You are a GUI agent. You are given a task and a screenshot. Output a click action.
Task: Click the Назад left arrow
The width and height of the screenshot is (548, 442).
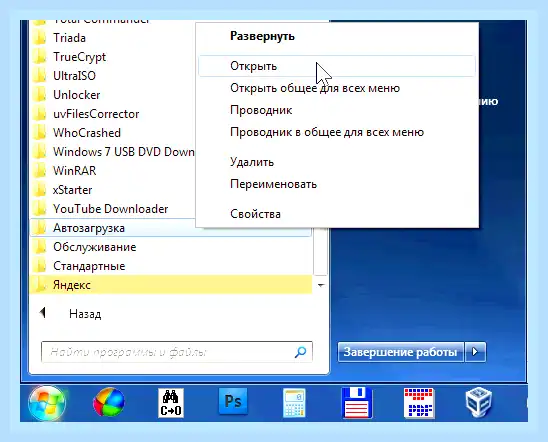(x=43, y=312)
